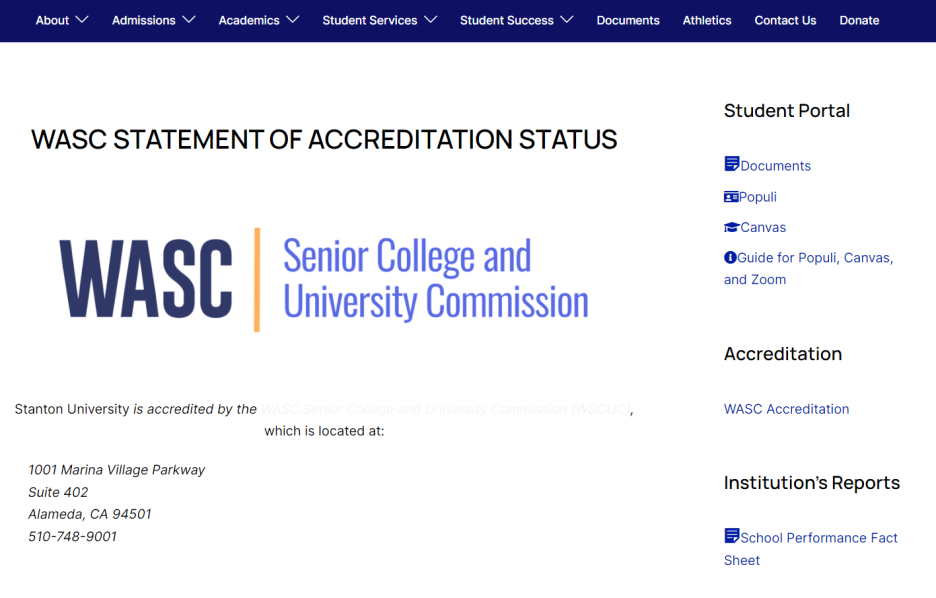Click the WASC Statement of Accreditation Status heading

click(324, 140)
